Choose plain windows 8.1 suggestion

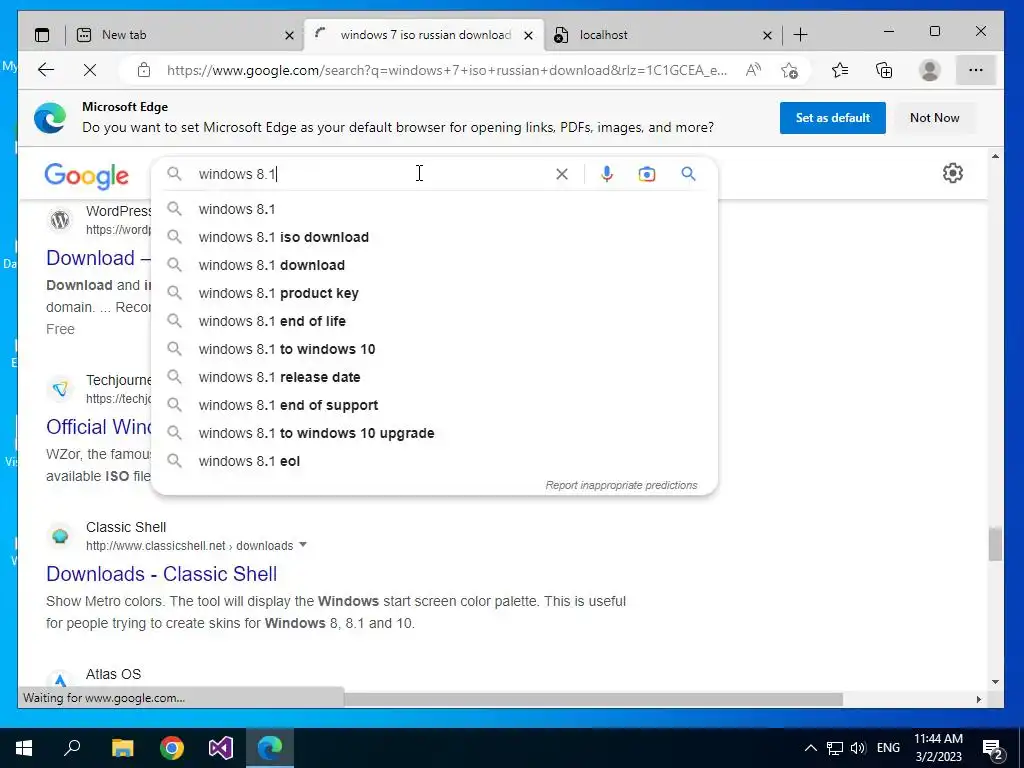[434, 209]
